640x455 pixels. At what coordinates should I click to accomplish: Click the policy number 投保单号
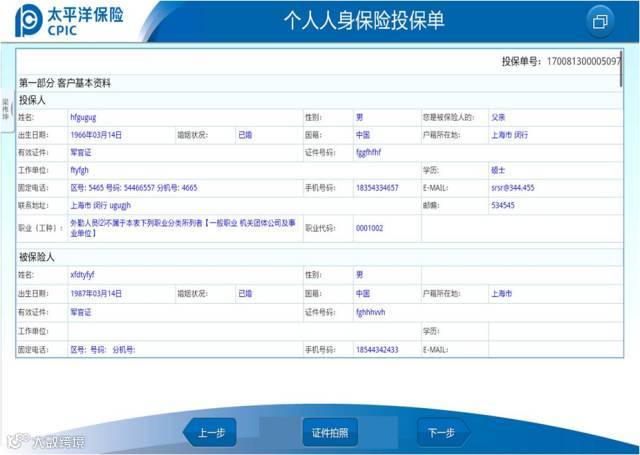561,62
